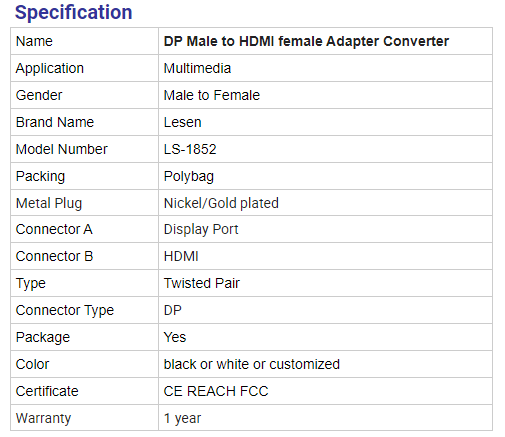Click the Yes package value
505x437 pixels.
[x=175, y=337]
